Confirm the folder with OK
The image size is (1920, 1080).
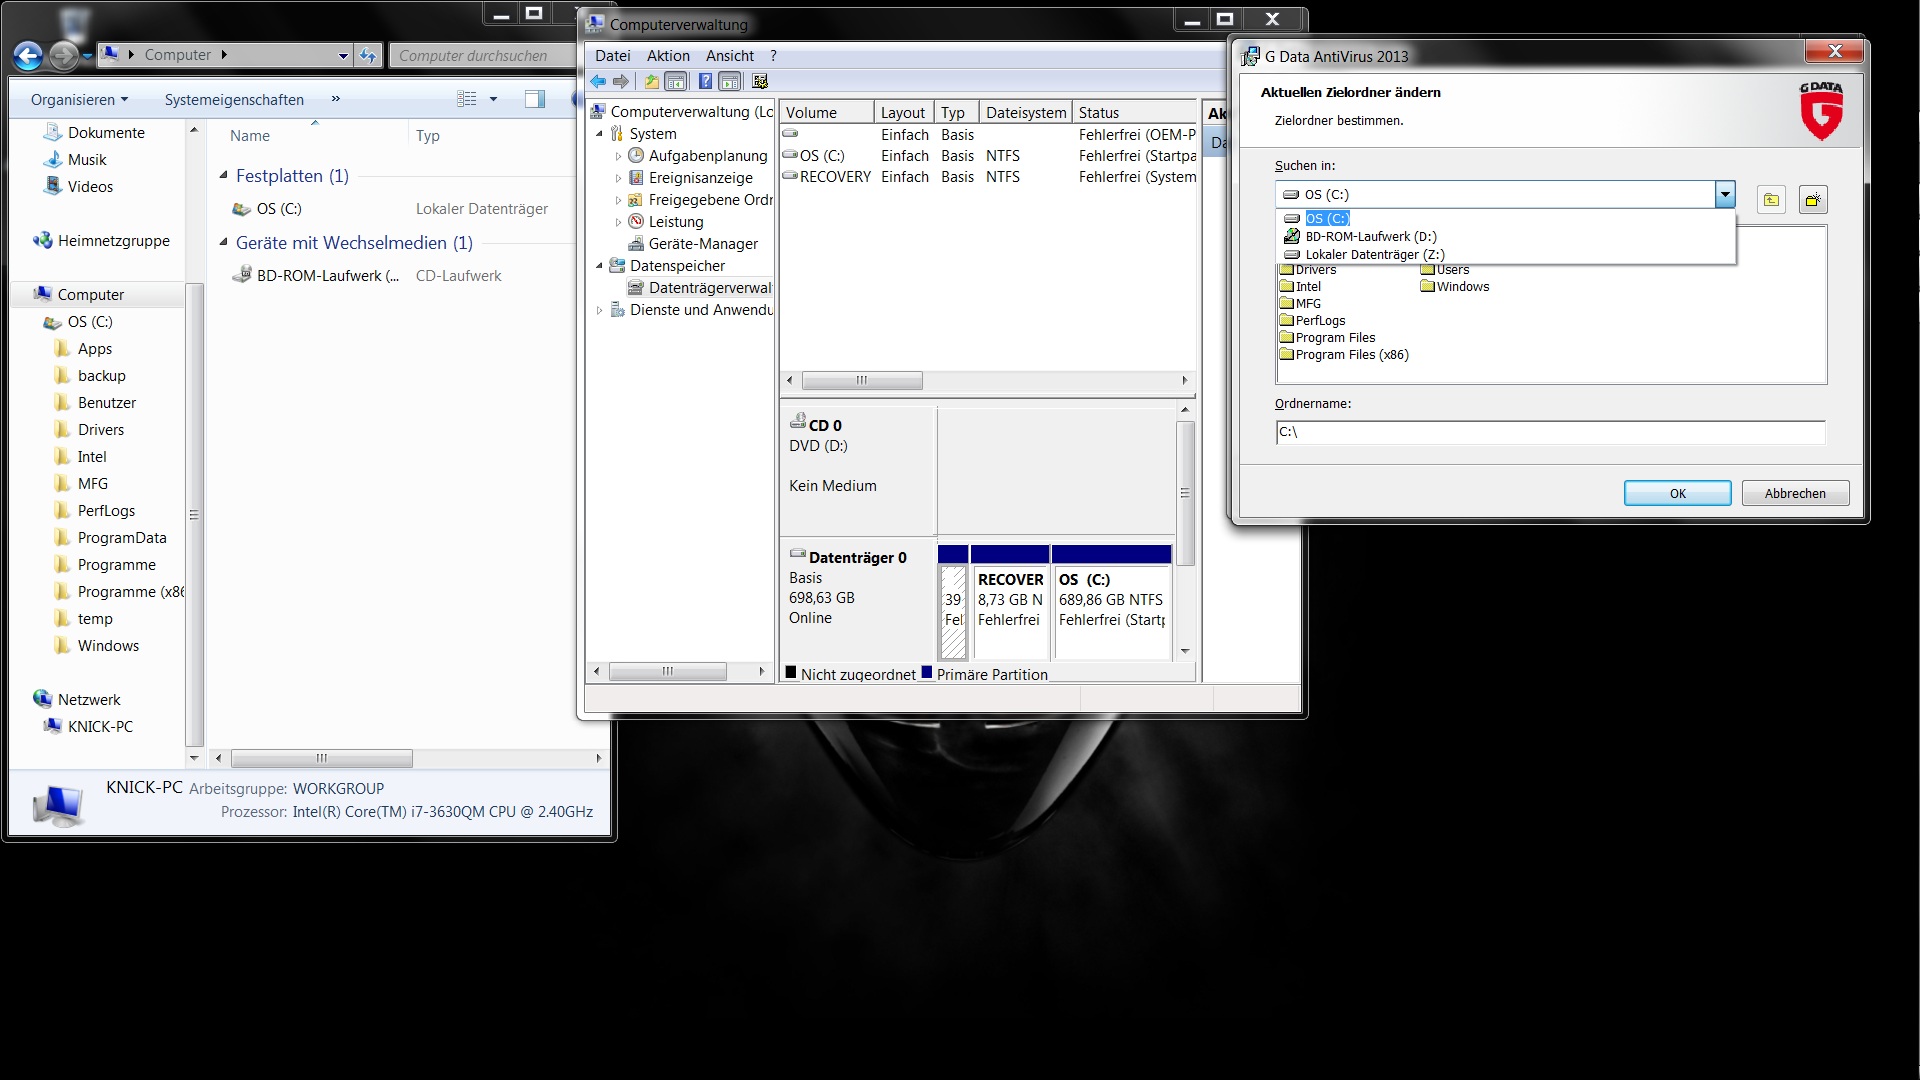(x=1677, y=493)
